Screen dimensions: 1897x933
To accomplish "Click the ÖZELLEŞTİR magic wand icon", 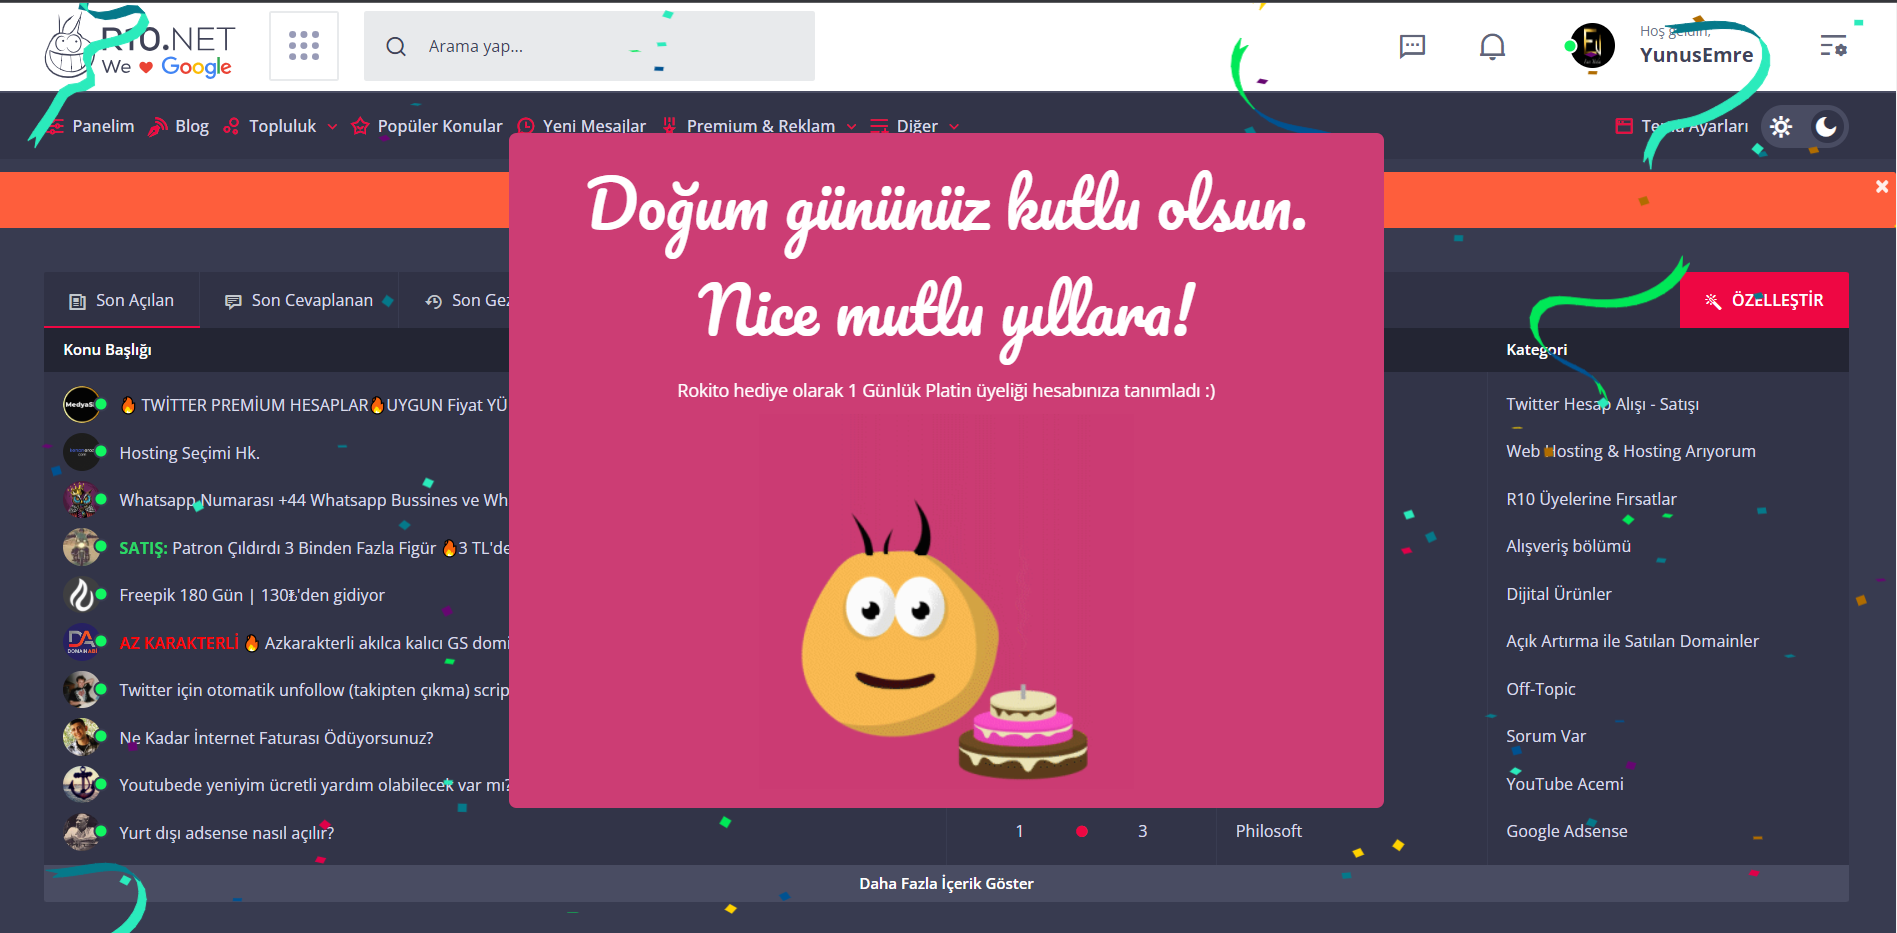I will [x=1713, y=301].
